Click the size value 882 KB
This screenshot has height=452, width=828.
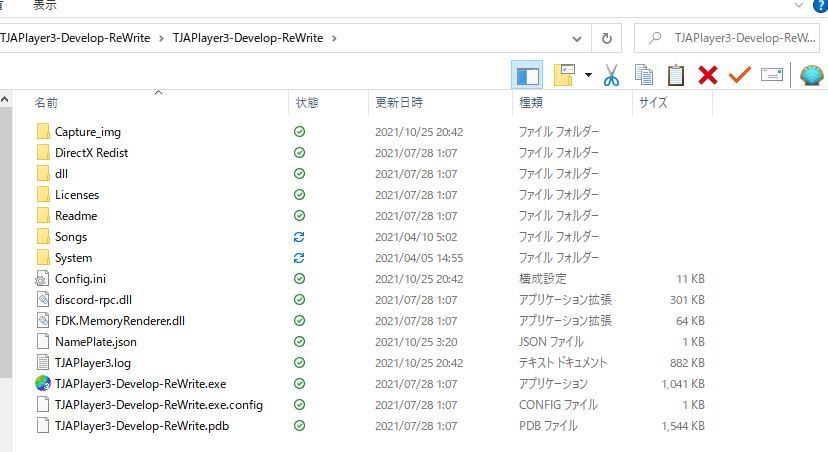[687, 363]
